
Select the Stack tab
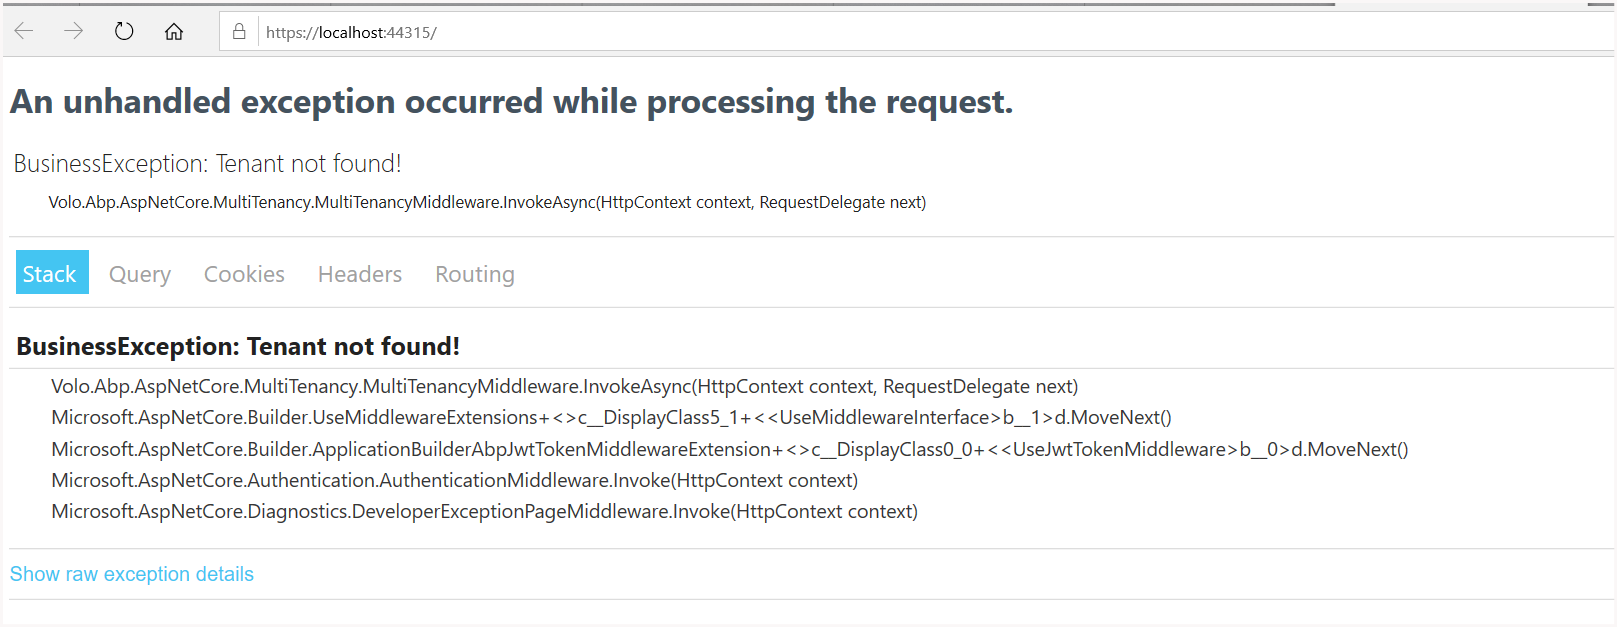50,273
